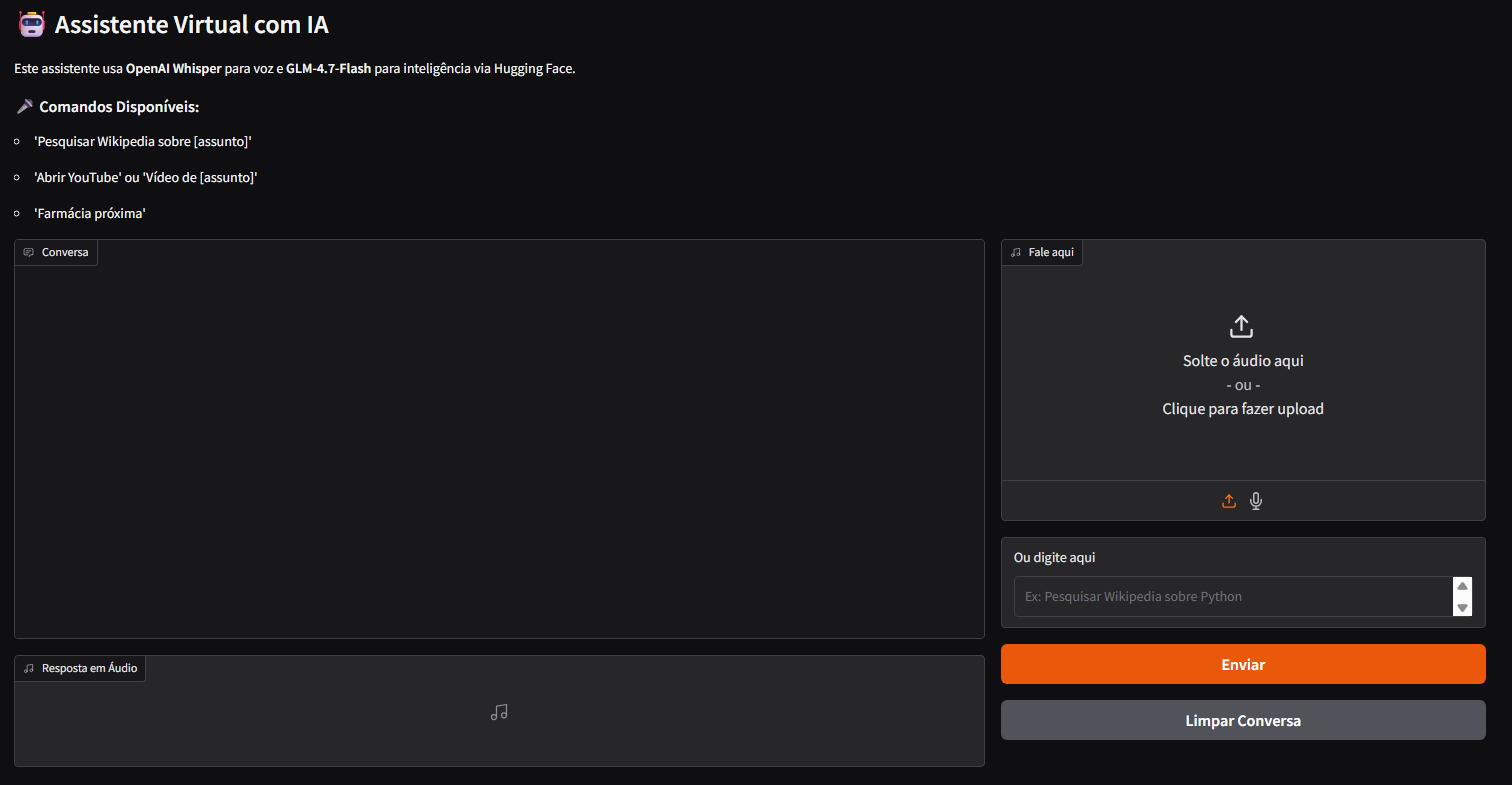Image resolution: width=1512 pixels, height=785 pixels.
Task: Click the 'Ou digite aqui' label
Action: (x=1054, y=557)
